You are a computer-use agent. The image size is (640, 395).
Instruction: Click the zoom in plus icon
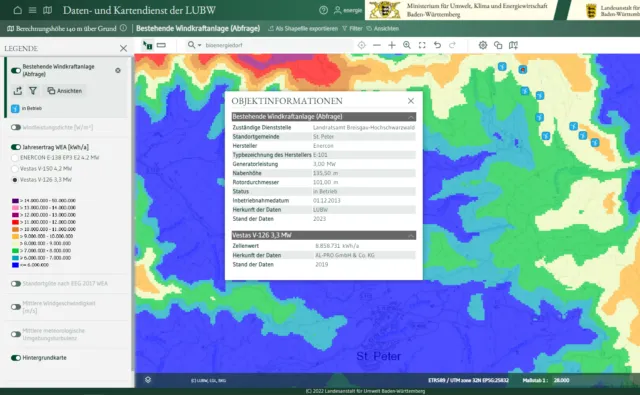click(392, 45)
